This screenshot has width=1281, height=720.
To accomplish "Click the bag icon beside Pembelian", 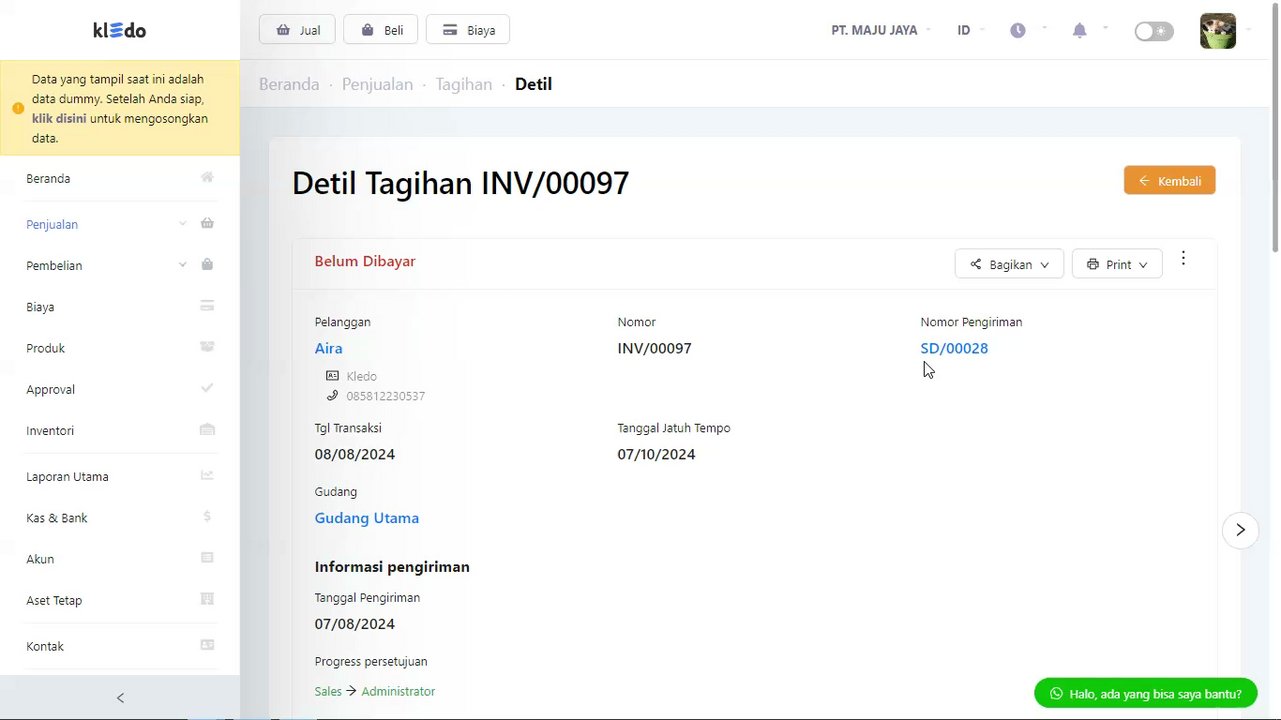I will [207, 265].
